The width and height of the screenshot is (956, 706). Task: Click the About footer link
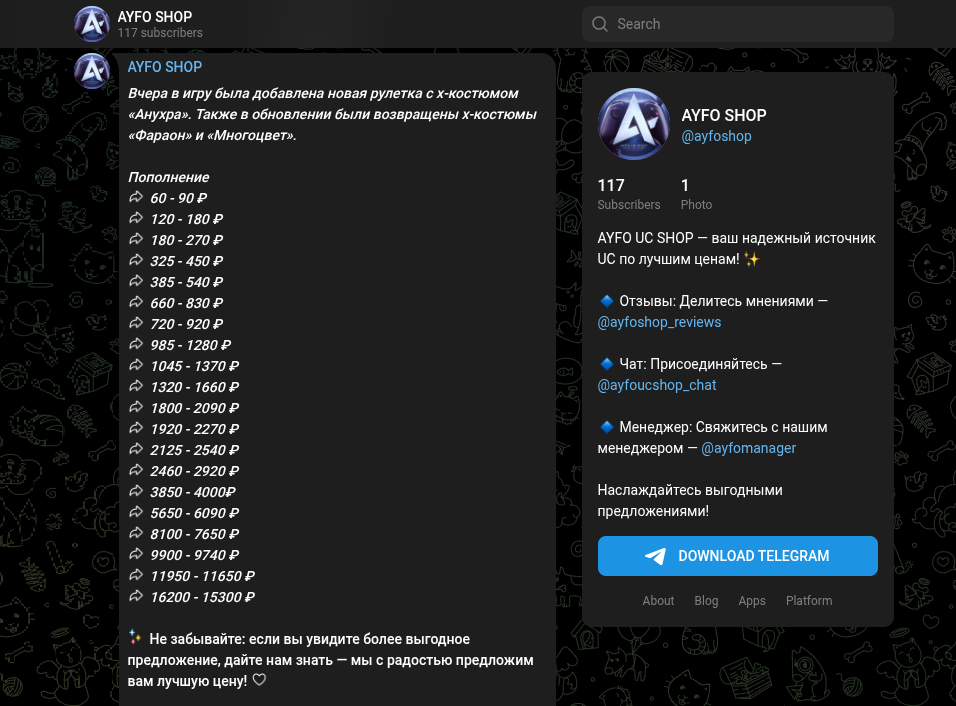click(658, 601)
